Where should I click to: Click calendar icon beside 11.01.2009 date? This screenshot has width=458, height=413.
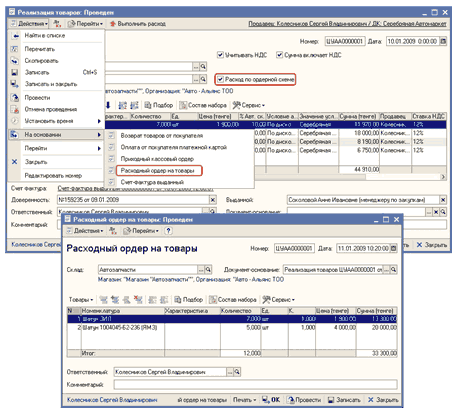pyautogui.click(x=394, y=248)
